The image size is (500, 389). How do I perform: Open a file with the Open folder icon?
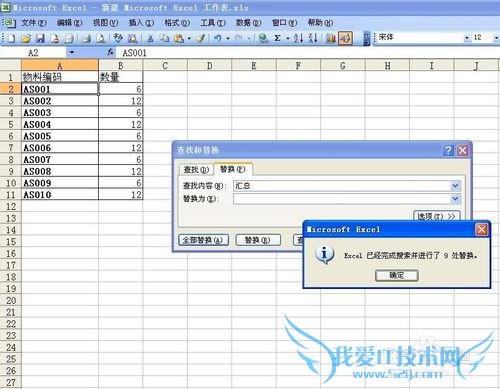click(x=26, y=38)
